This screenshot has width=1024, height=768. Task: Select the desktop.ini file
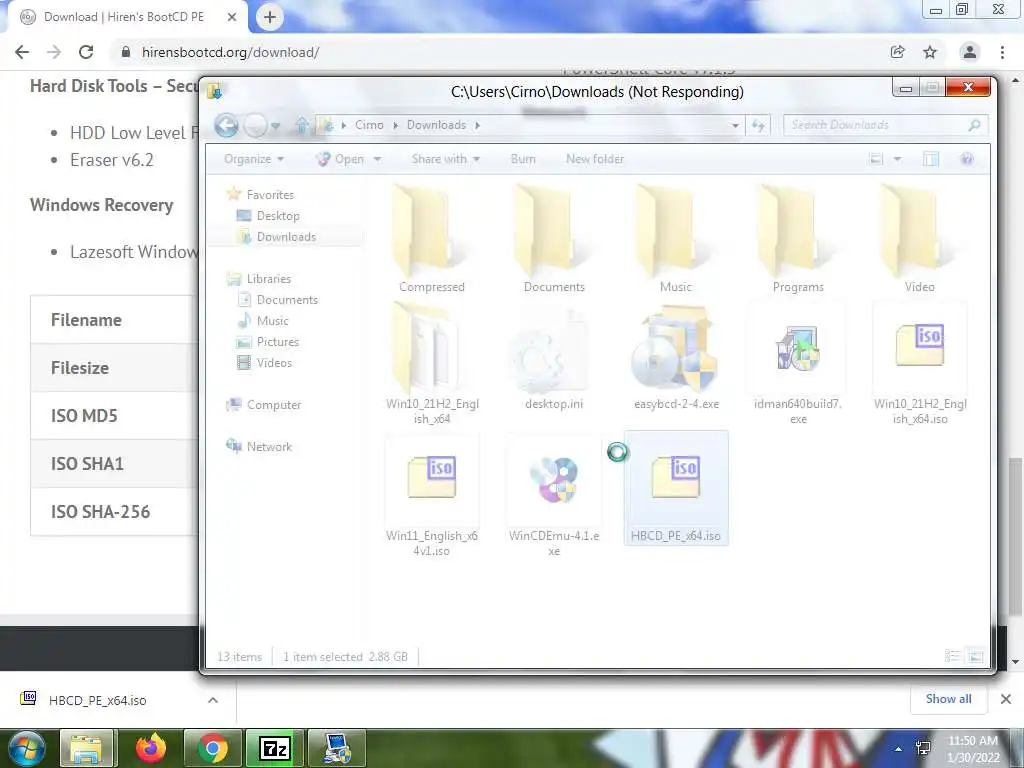coord(554,359)
